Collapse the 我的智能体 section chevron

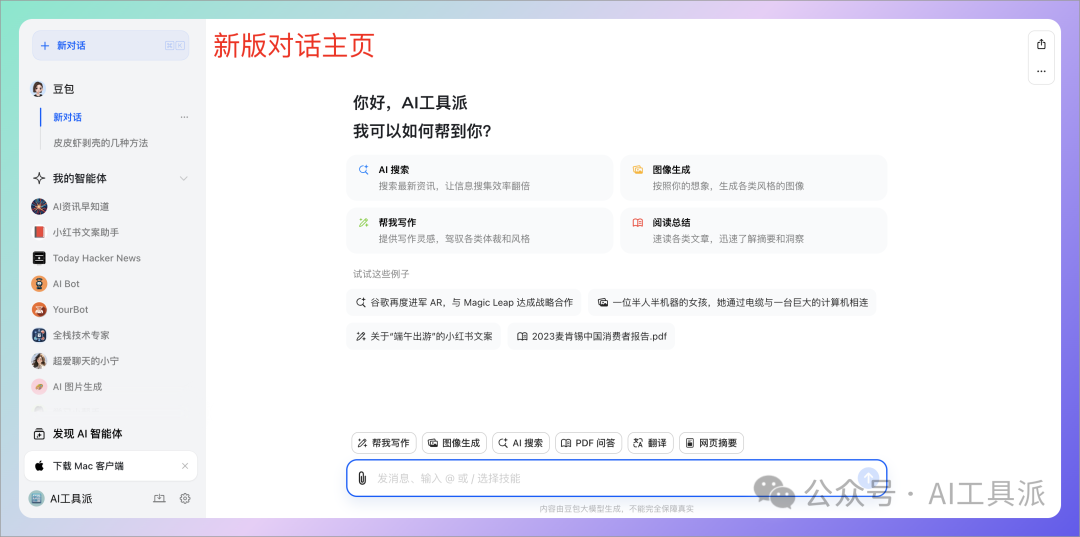(184, 178)
